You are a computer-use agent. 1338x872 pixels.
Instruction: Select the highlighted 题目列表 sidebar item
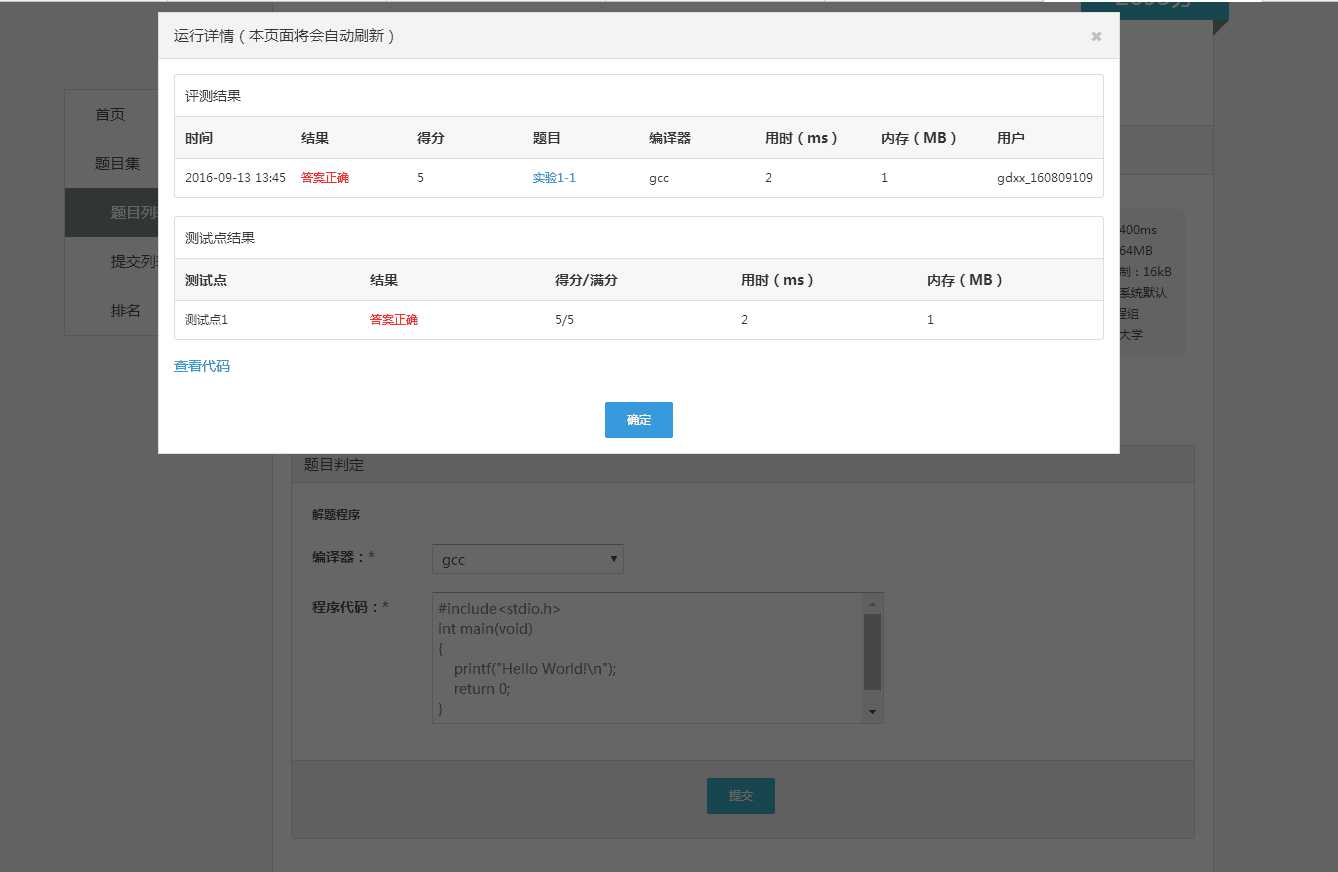point(112,212)
